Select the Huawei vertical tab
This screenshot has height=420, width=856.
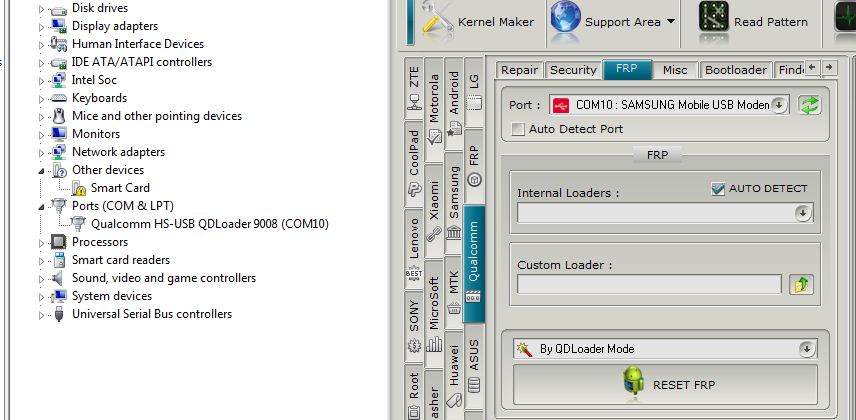point(454,376)
